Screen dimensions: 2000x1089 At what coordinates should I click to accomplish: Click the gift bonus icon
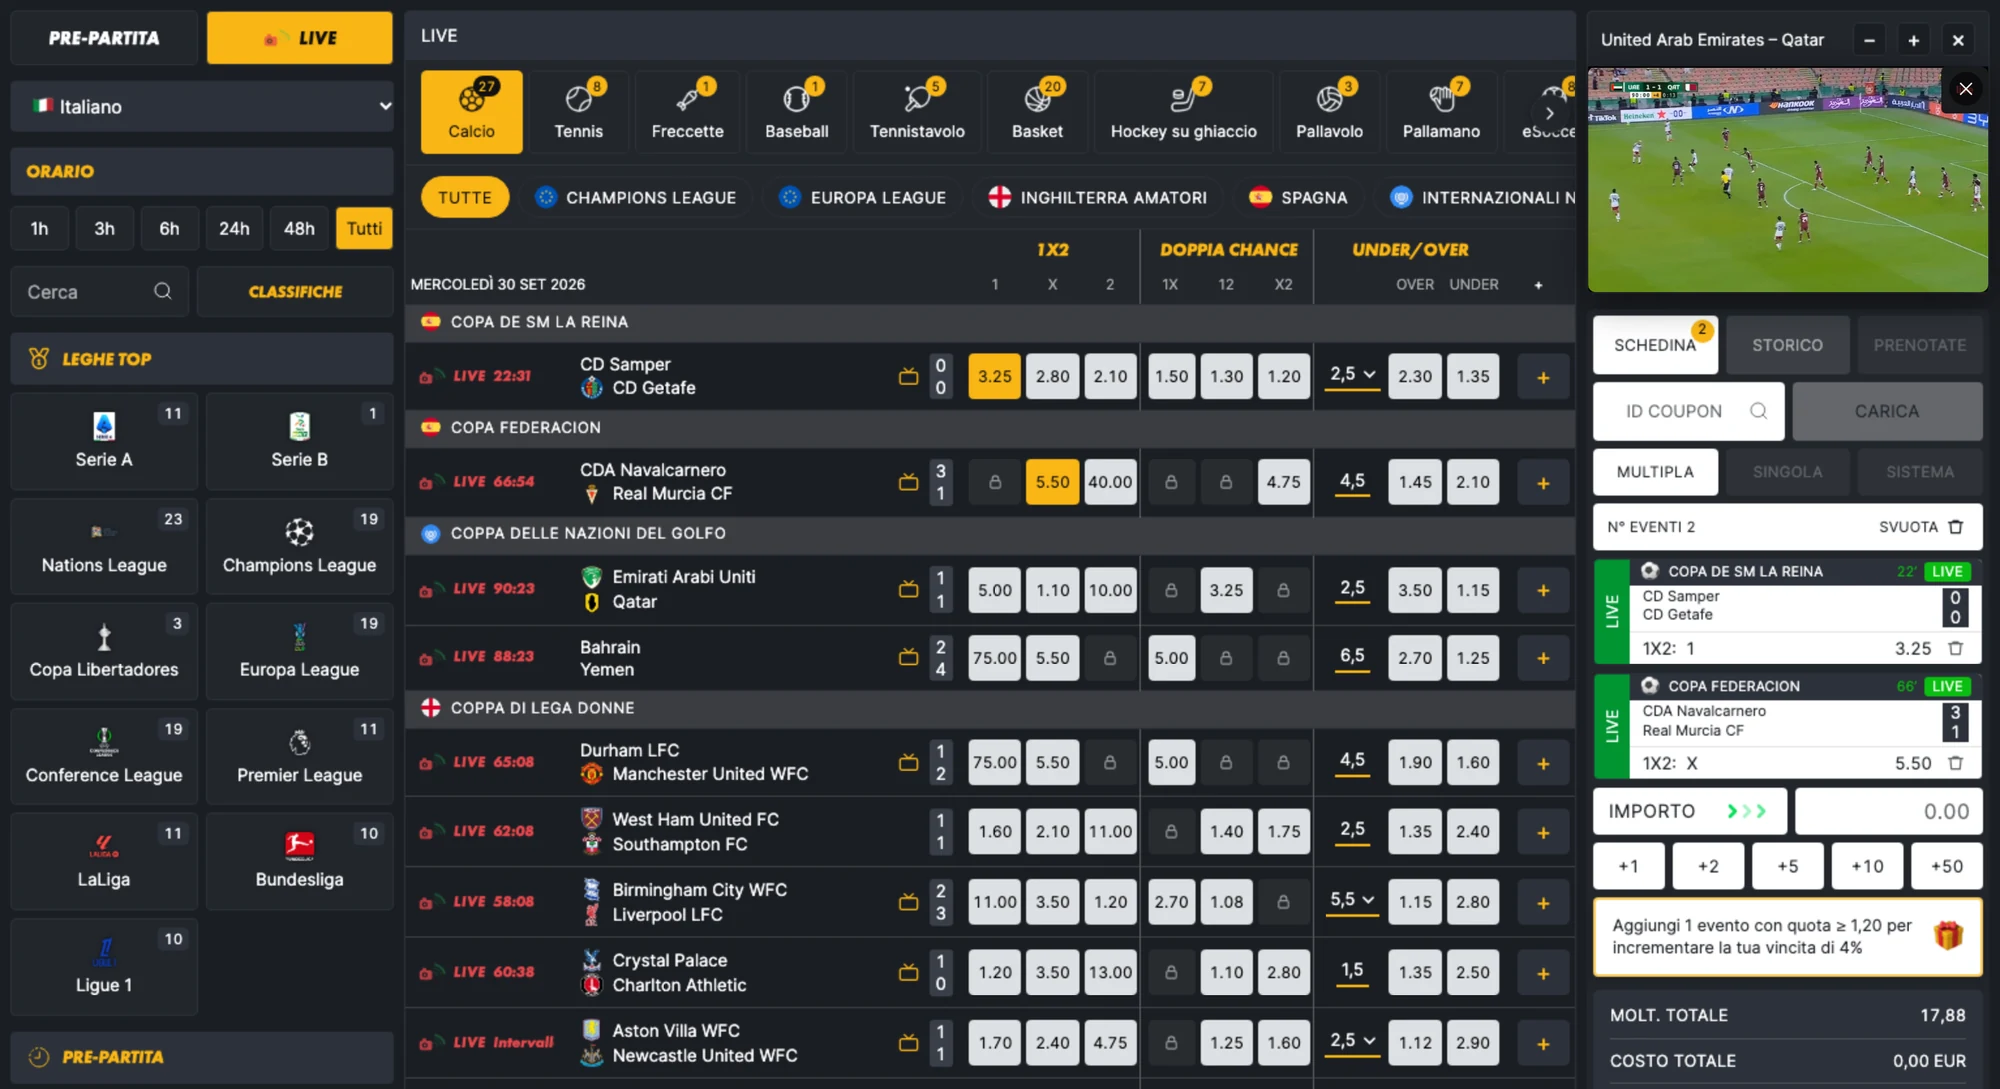click(x=1947, y=936)
